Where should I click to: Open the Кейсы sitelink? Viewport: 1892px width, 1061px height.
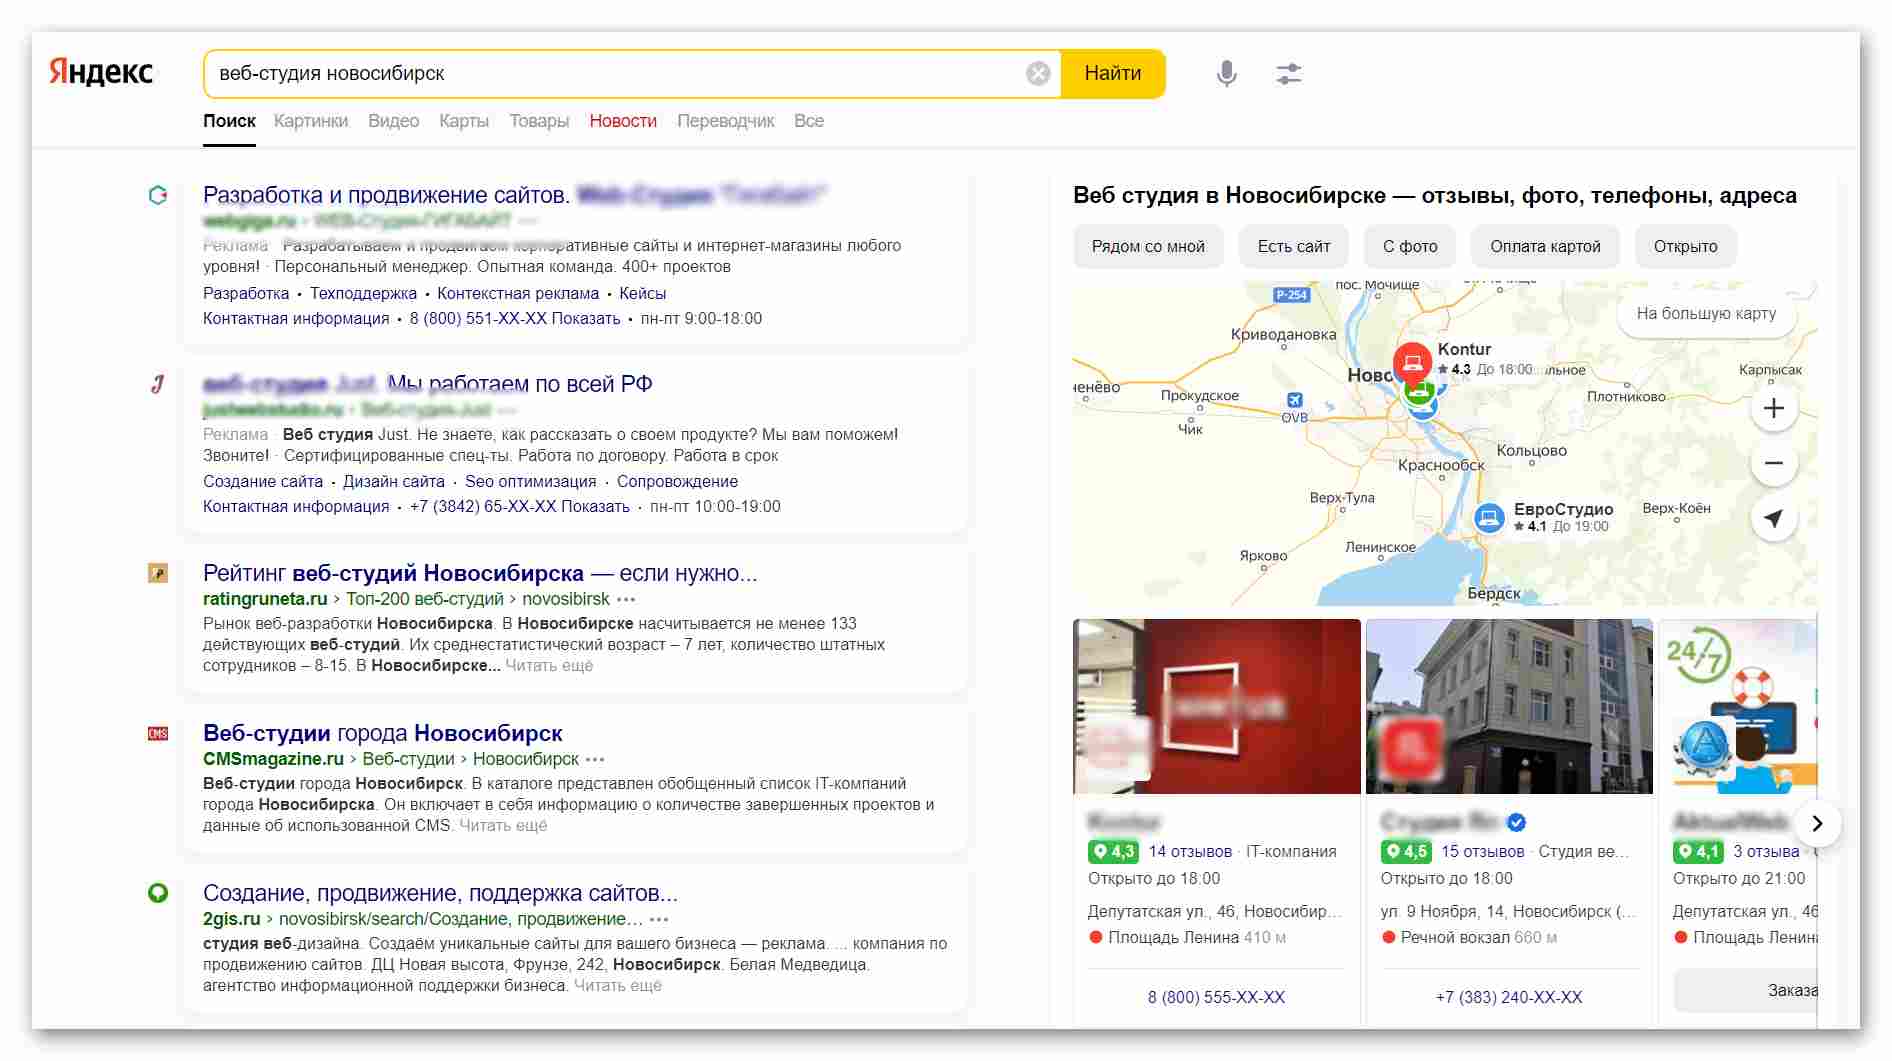tap(642, 293)
